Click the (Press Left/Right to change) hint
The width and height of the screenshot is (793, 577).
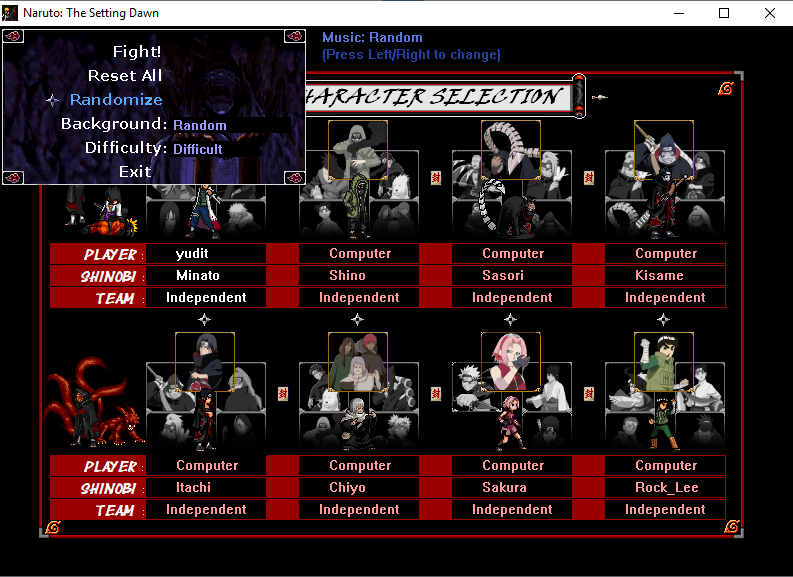coord(411,55)
